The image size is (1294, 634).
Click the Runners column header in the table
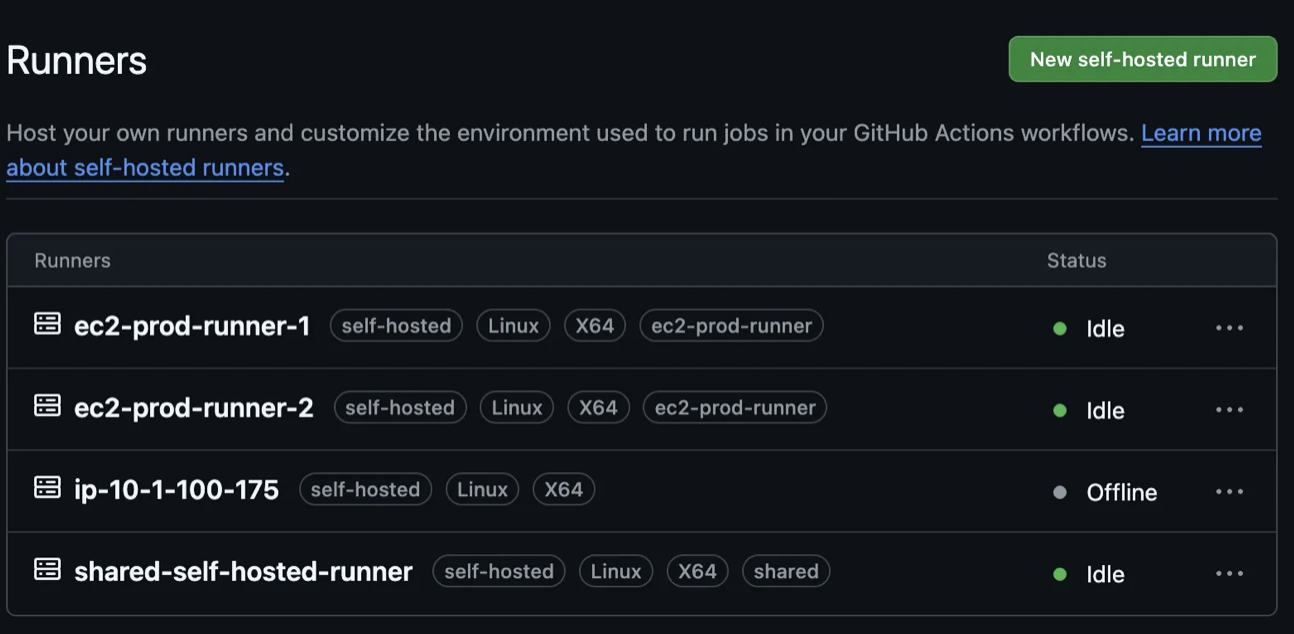tap(72, 260)
